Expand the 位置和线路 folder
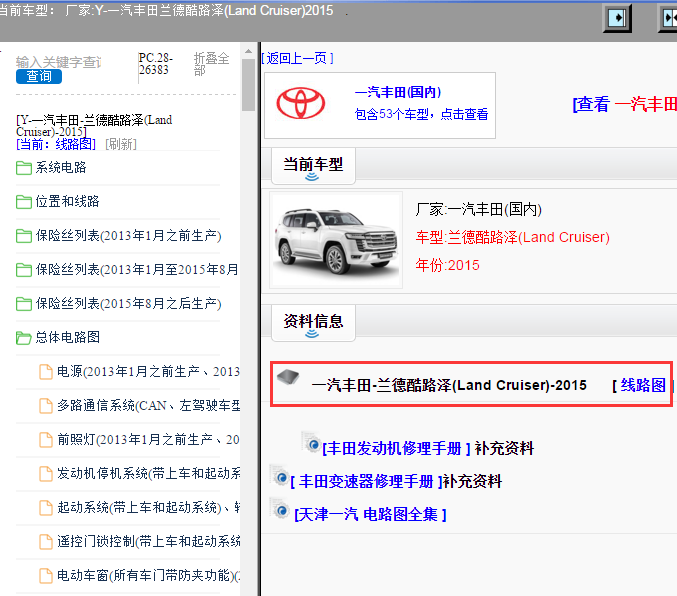 67,201
